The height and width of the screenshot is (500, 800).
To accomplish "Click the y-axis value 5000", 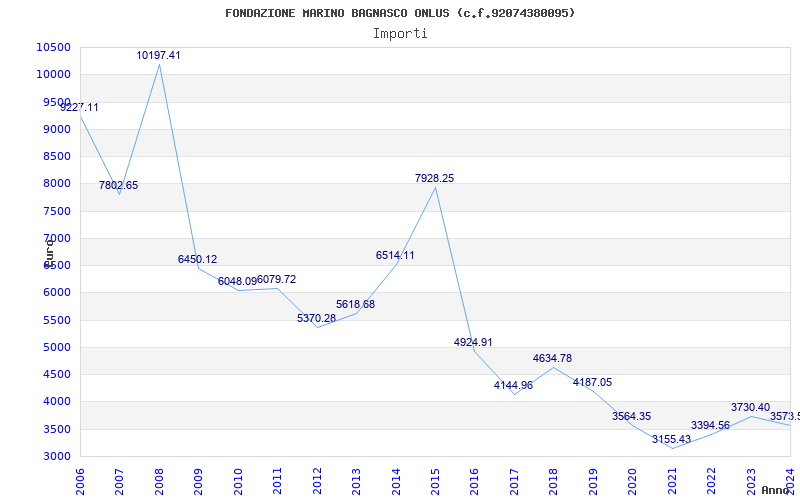I will [56, 347].
